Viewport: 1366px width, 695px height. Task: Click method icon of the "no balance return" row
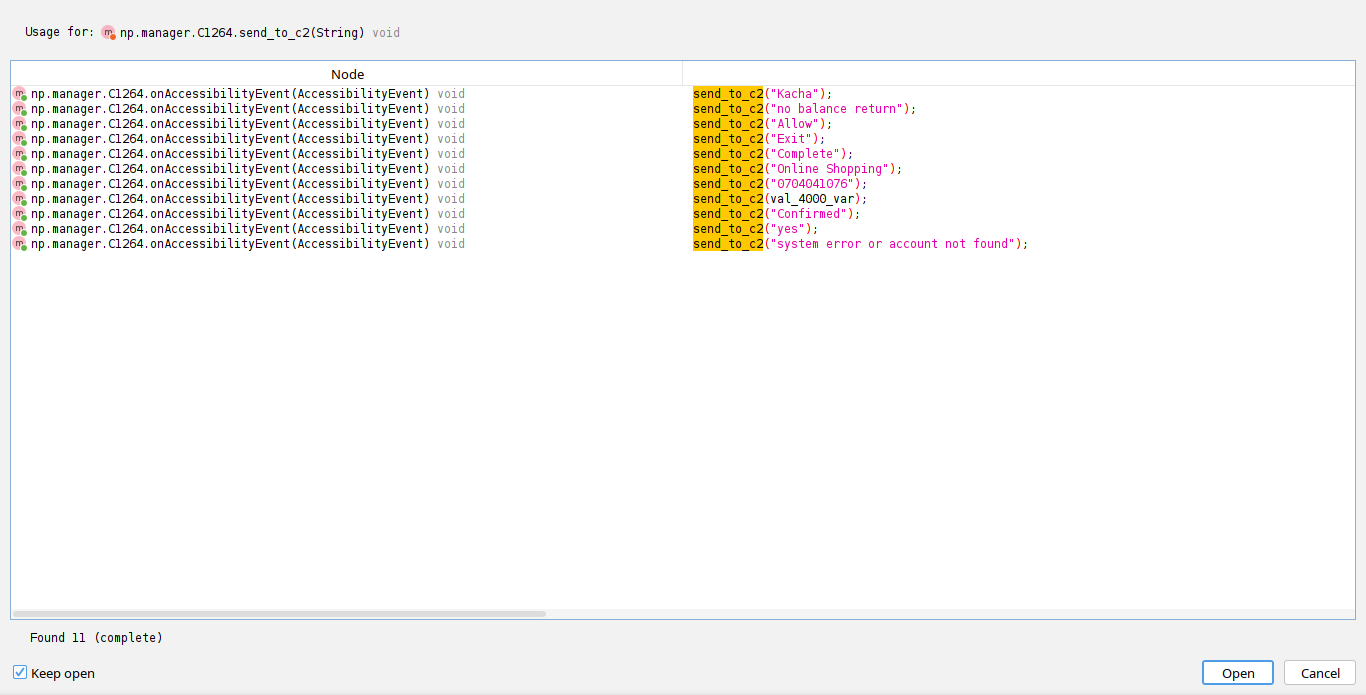pyautogui.click(x=19, y=109)
